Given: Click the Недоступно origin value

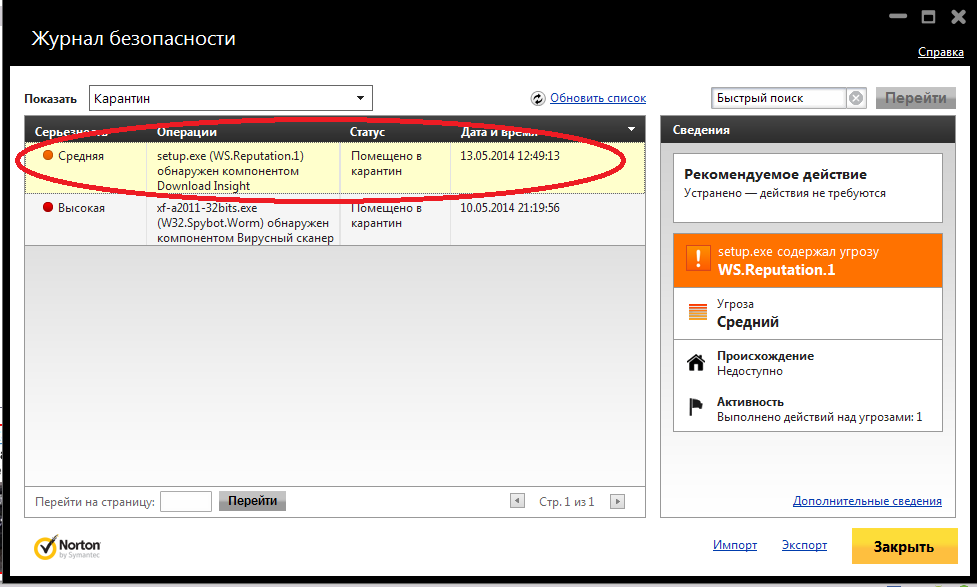Looking at the screenshot, I should tap(750, 371).
